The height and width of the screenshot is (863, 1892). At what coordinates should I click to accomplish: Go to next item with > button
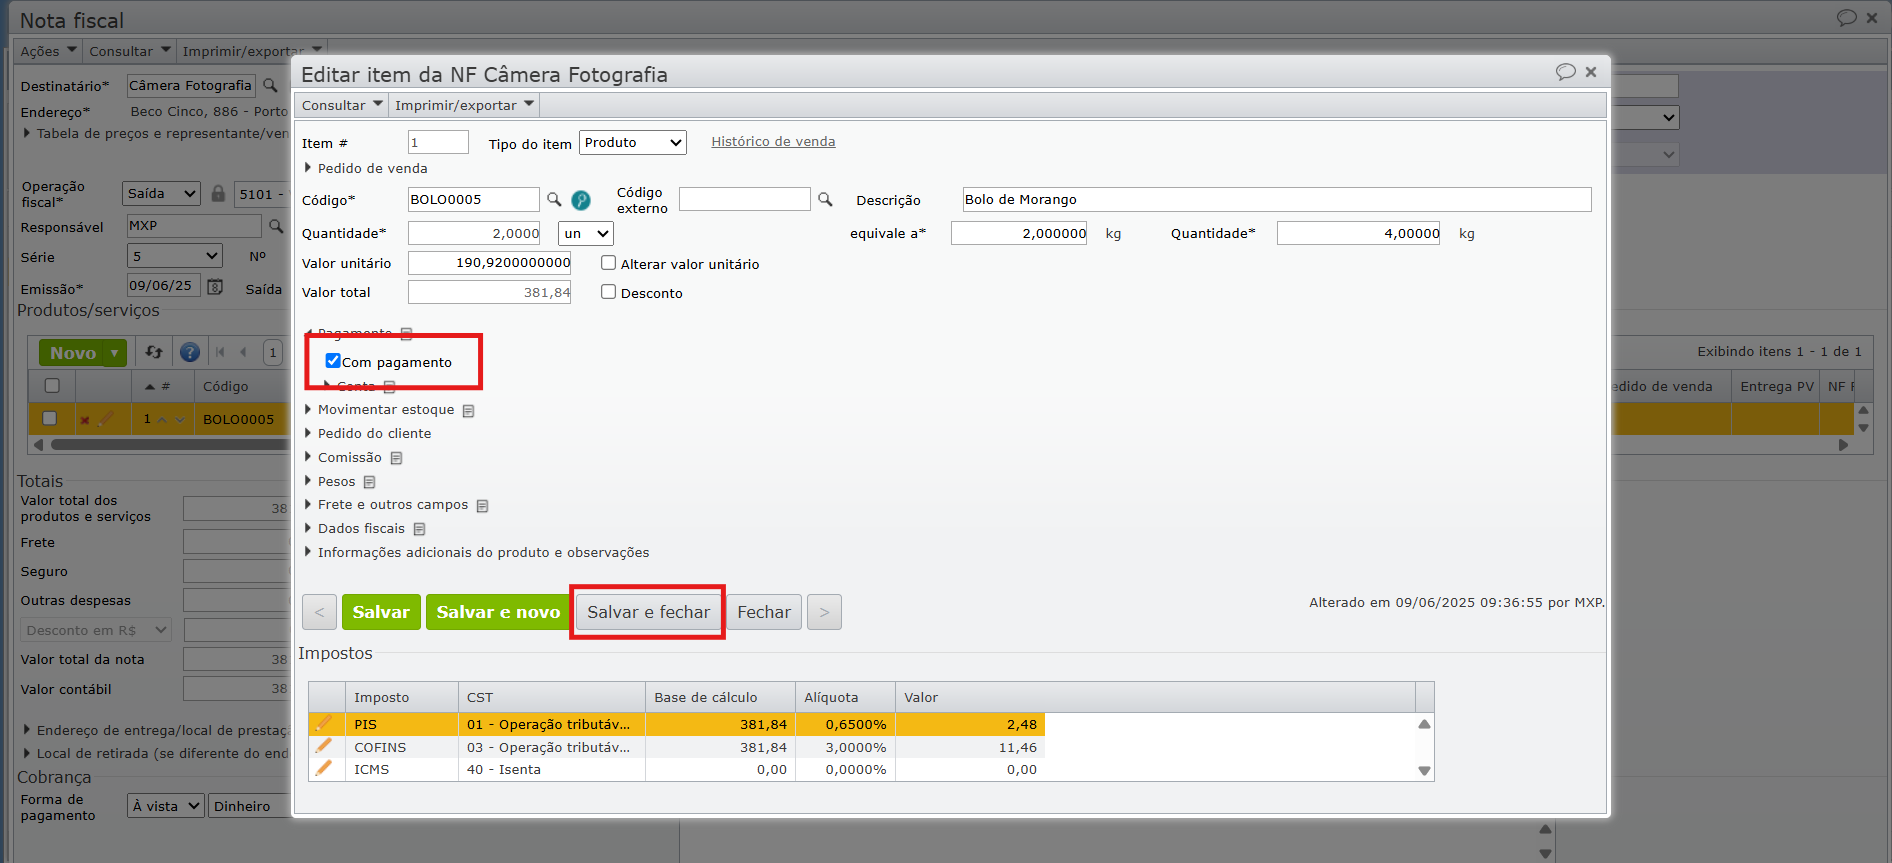pos(824,612)
